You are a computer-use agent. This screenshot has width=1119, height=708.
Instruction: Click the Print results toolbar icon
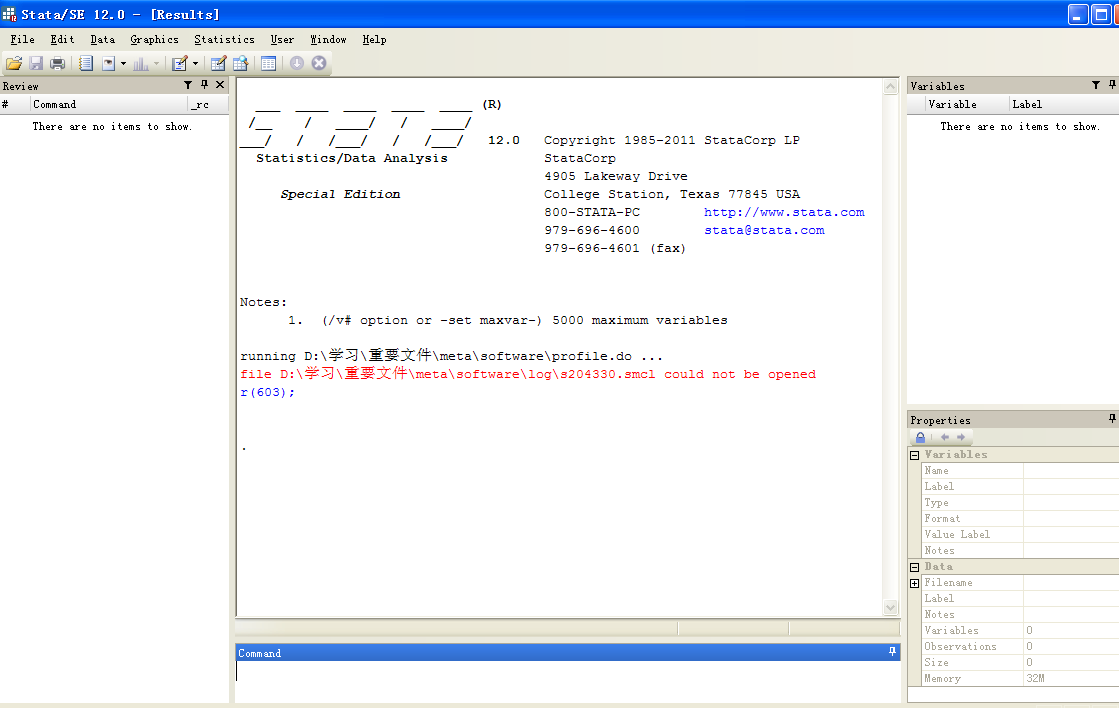pyautogui.click(x=58, y=64)
